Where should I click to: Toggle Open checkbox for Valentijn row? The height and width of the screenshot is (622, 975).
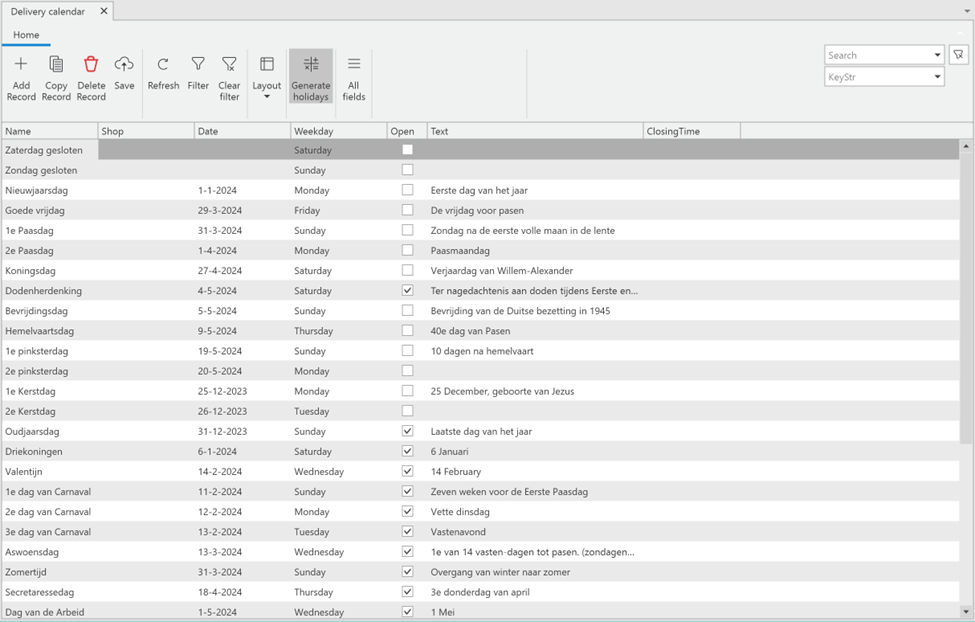pyautogui.click(x=407, y=471)
